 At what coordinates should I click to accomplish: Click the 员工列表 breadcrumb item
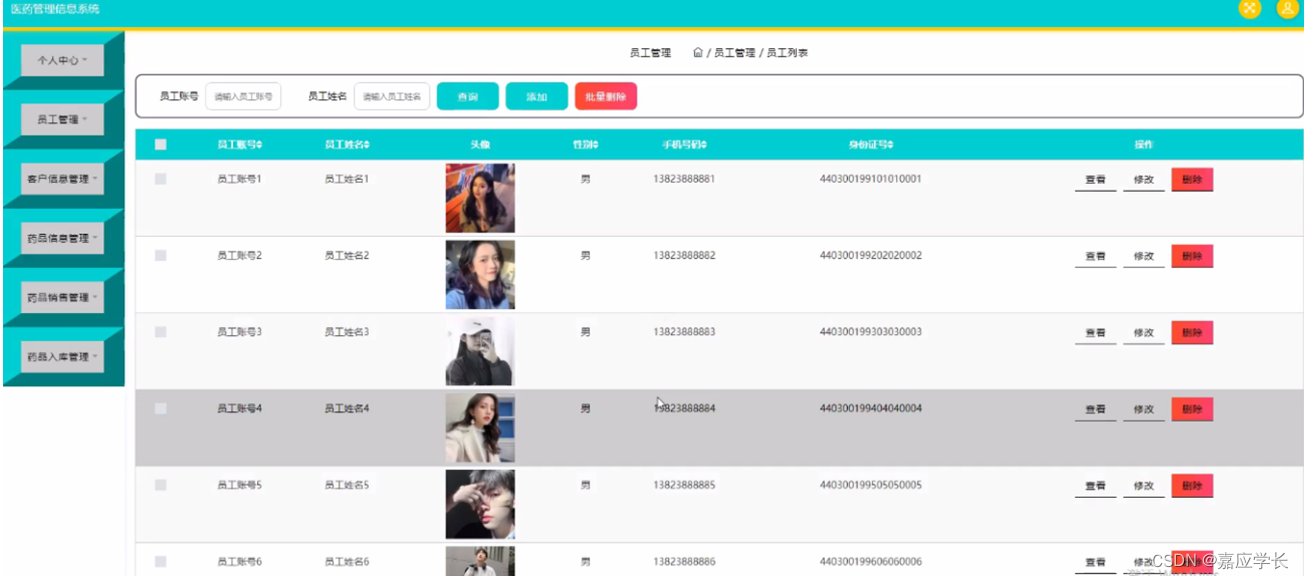787,53
